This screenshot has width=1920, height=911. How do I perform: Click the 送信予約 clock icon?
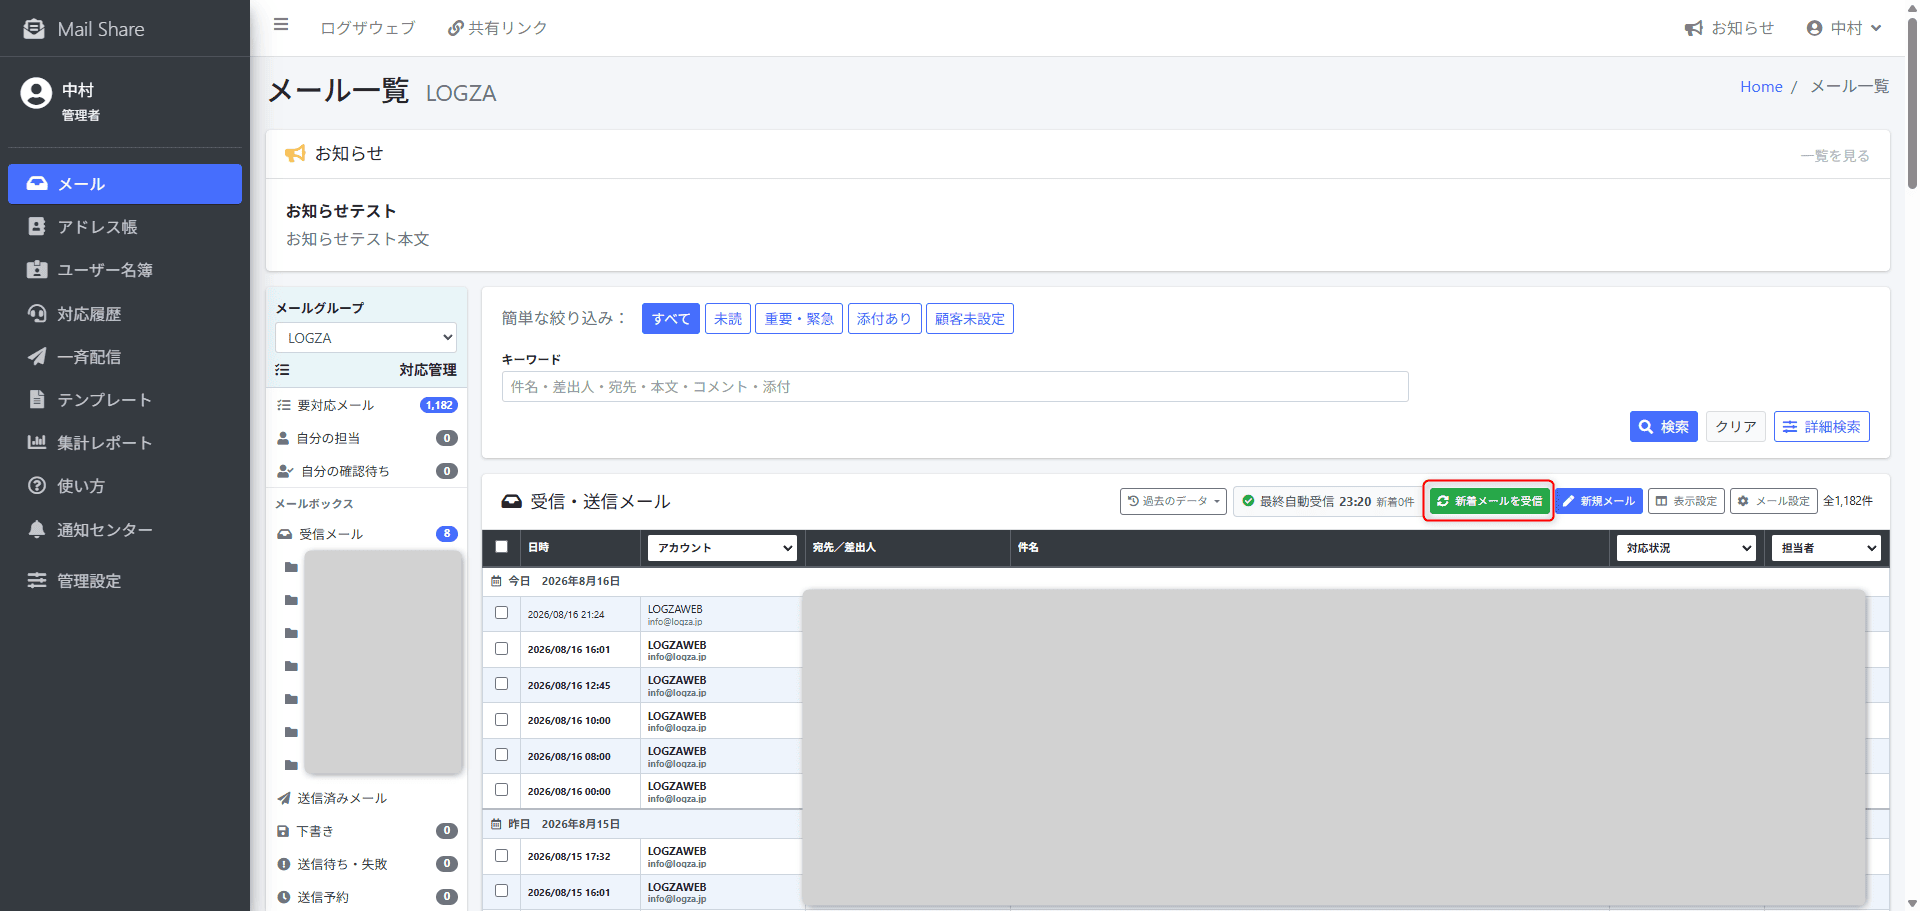pyautogui.click(x=284, y=897)
